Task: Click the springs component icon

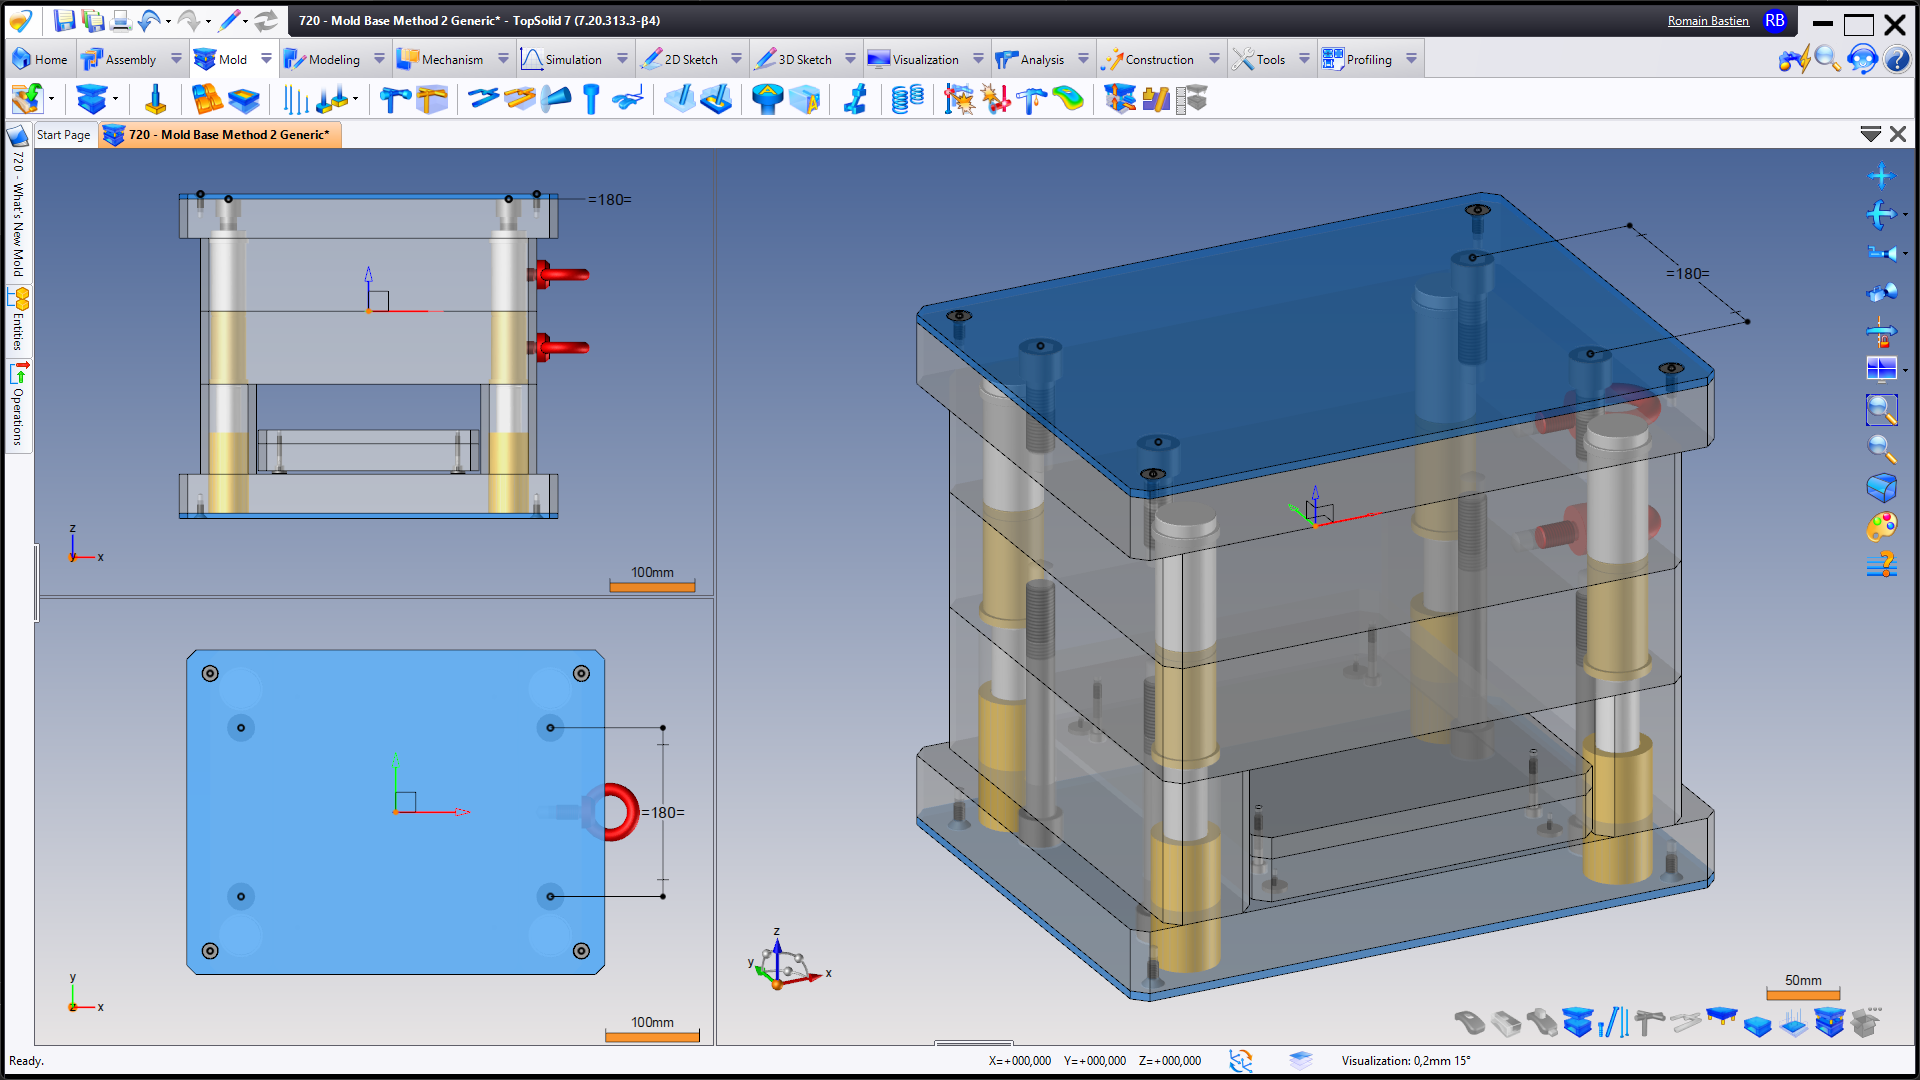Action: click(907, 99)
